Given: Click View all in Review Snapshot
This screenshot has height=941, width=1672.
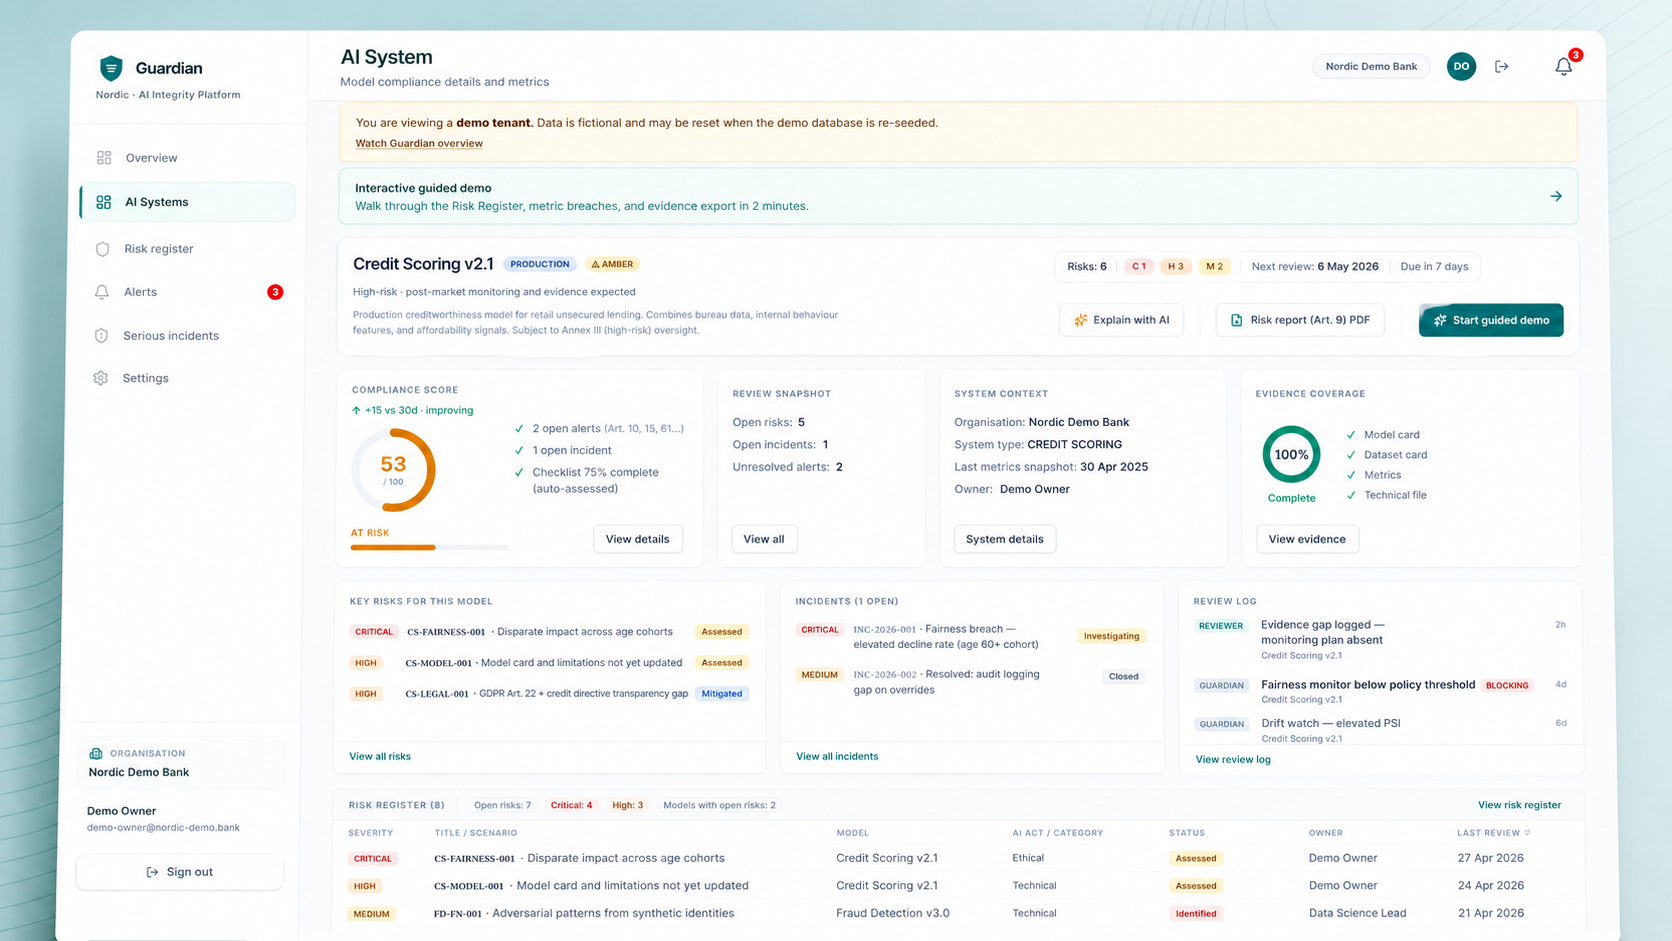Looking at the screenshot, I should click(764, 539).
